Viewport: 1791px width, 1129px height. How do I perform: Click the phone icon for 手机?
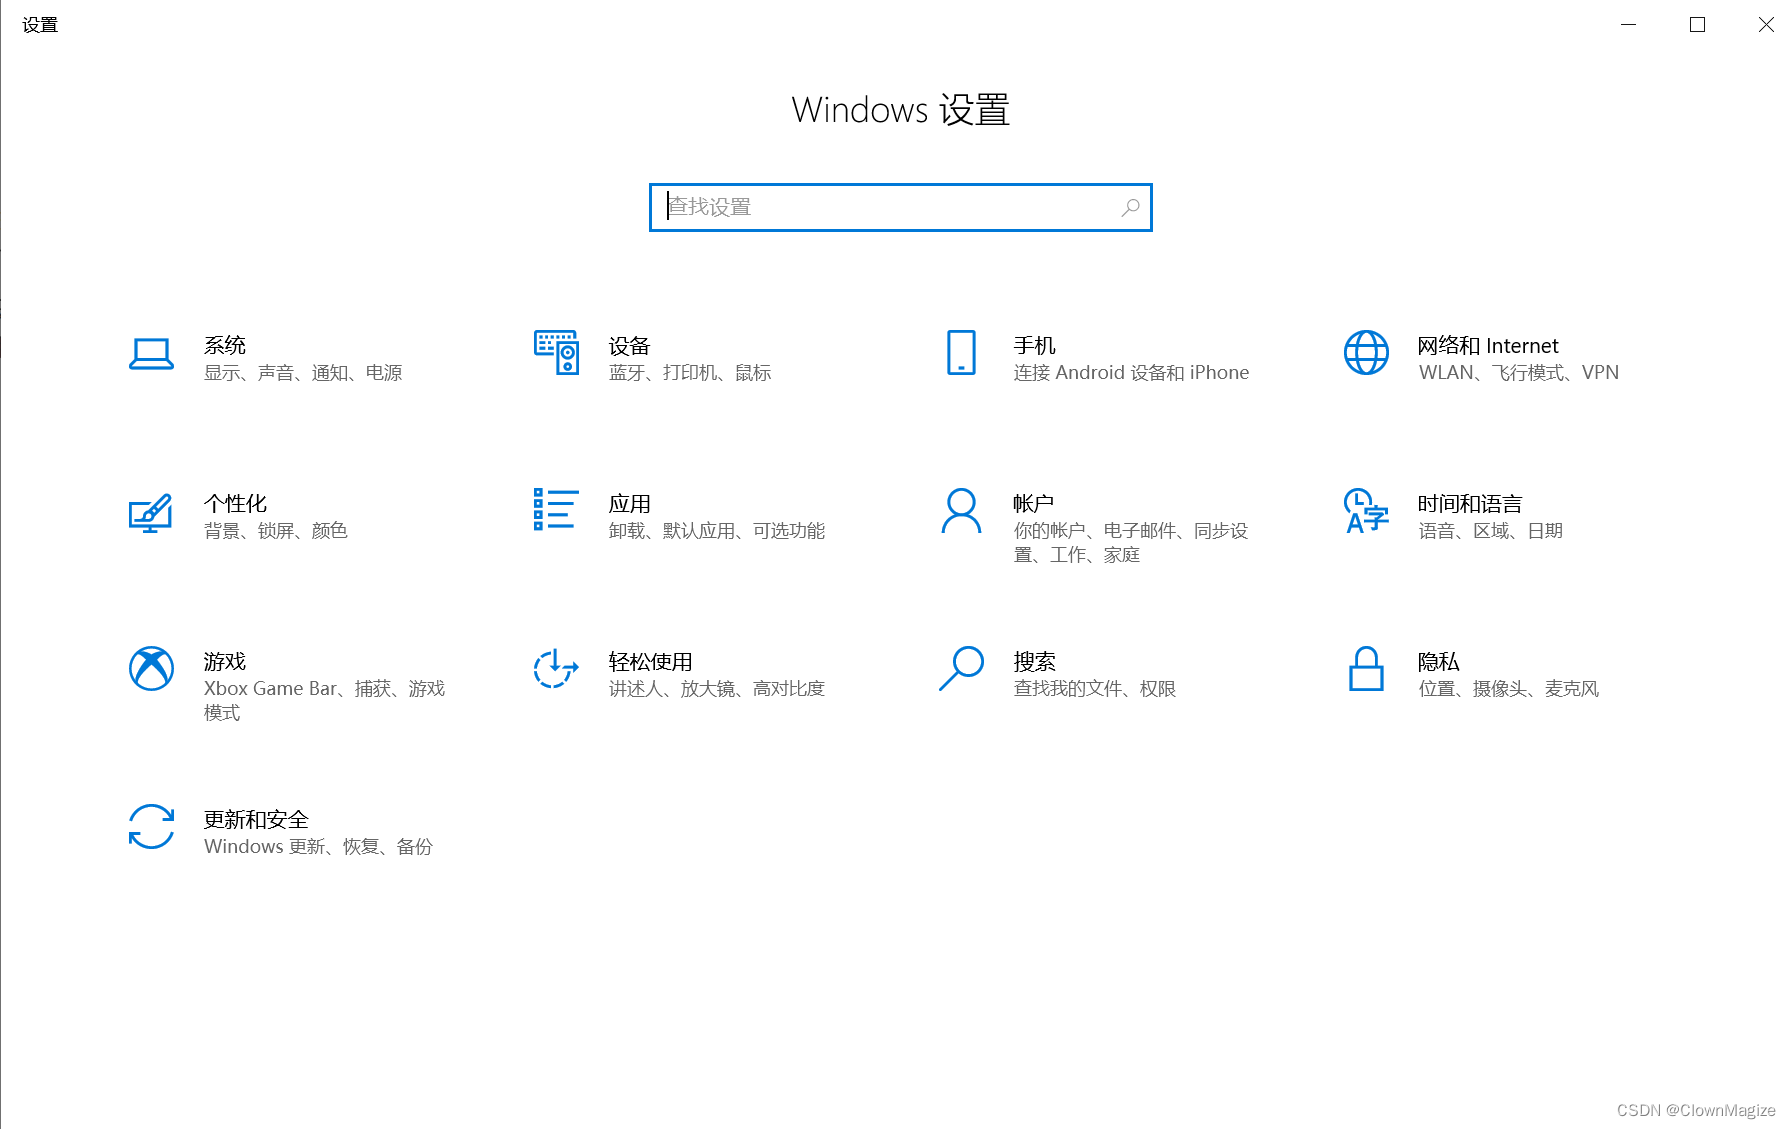tap(961, 352)
